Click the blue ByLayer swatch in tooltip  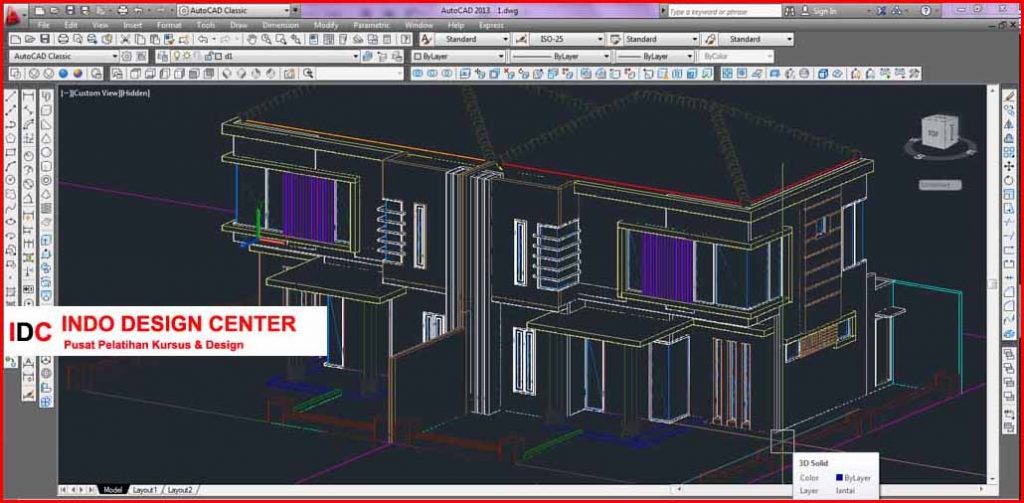[839, 478]
